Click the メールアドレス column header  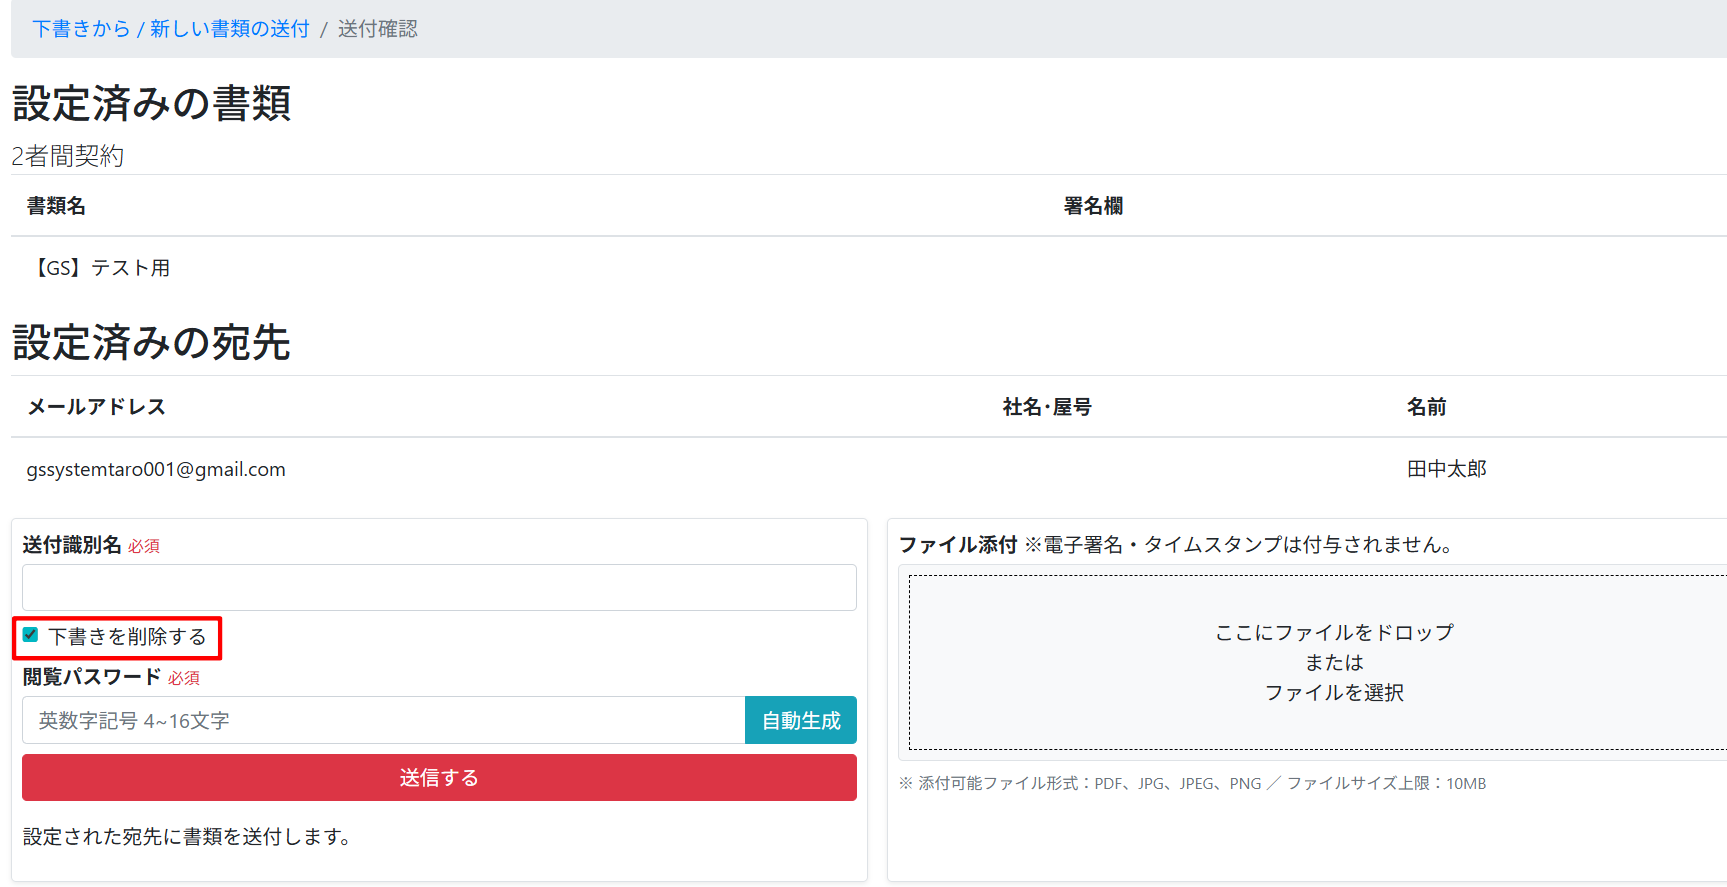click(96, 407)
